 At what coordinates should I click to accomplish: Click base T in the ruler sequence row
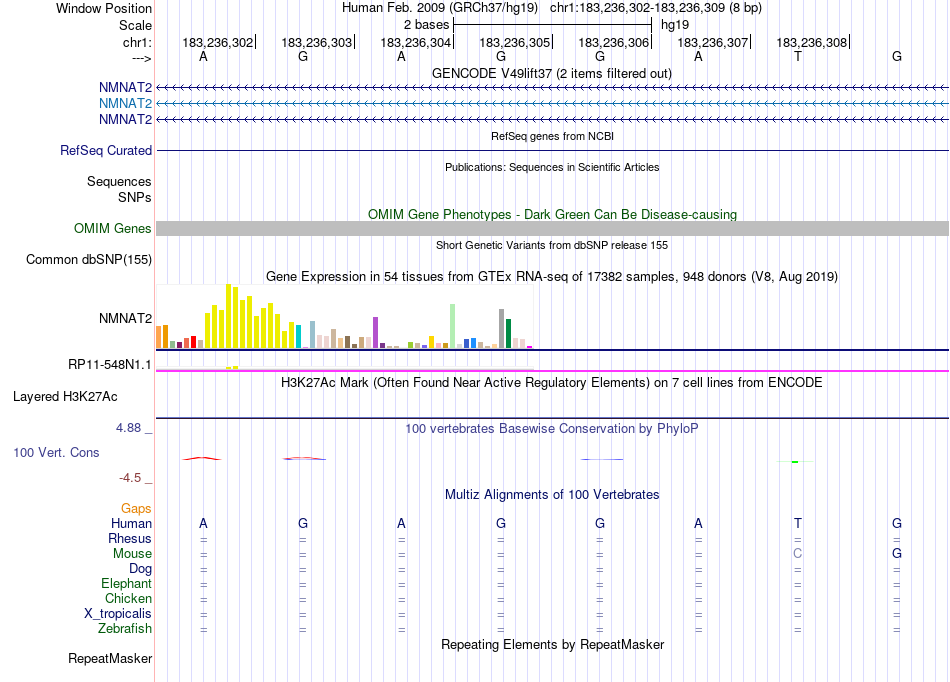797,56
